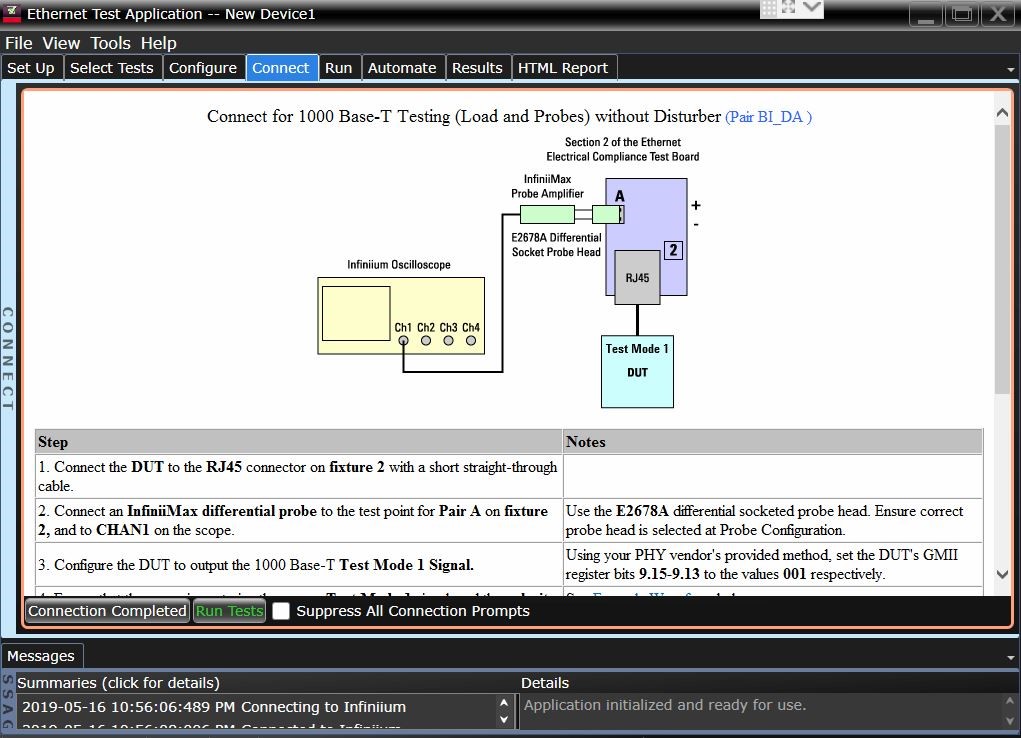The width and height of the screenshot is (1021, 738).
Task: Enable Suppress All Connection Prompts
Action: [x=281, y=610]
